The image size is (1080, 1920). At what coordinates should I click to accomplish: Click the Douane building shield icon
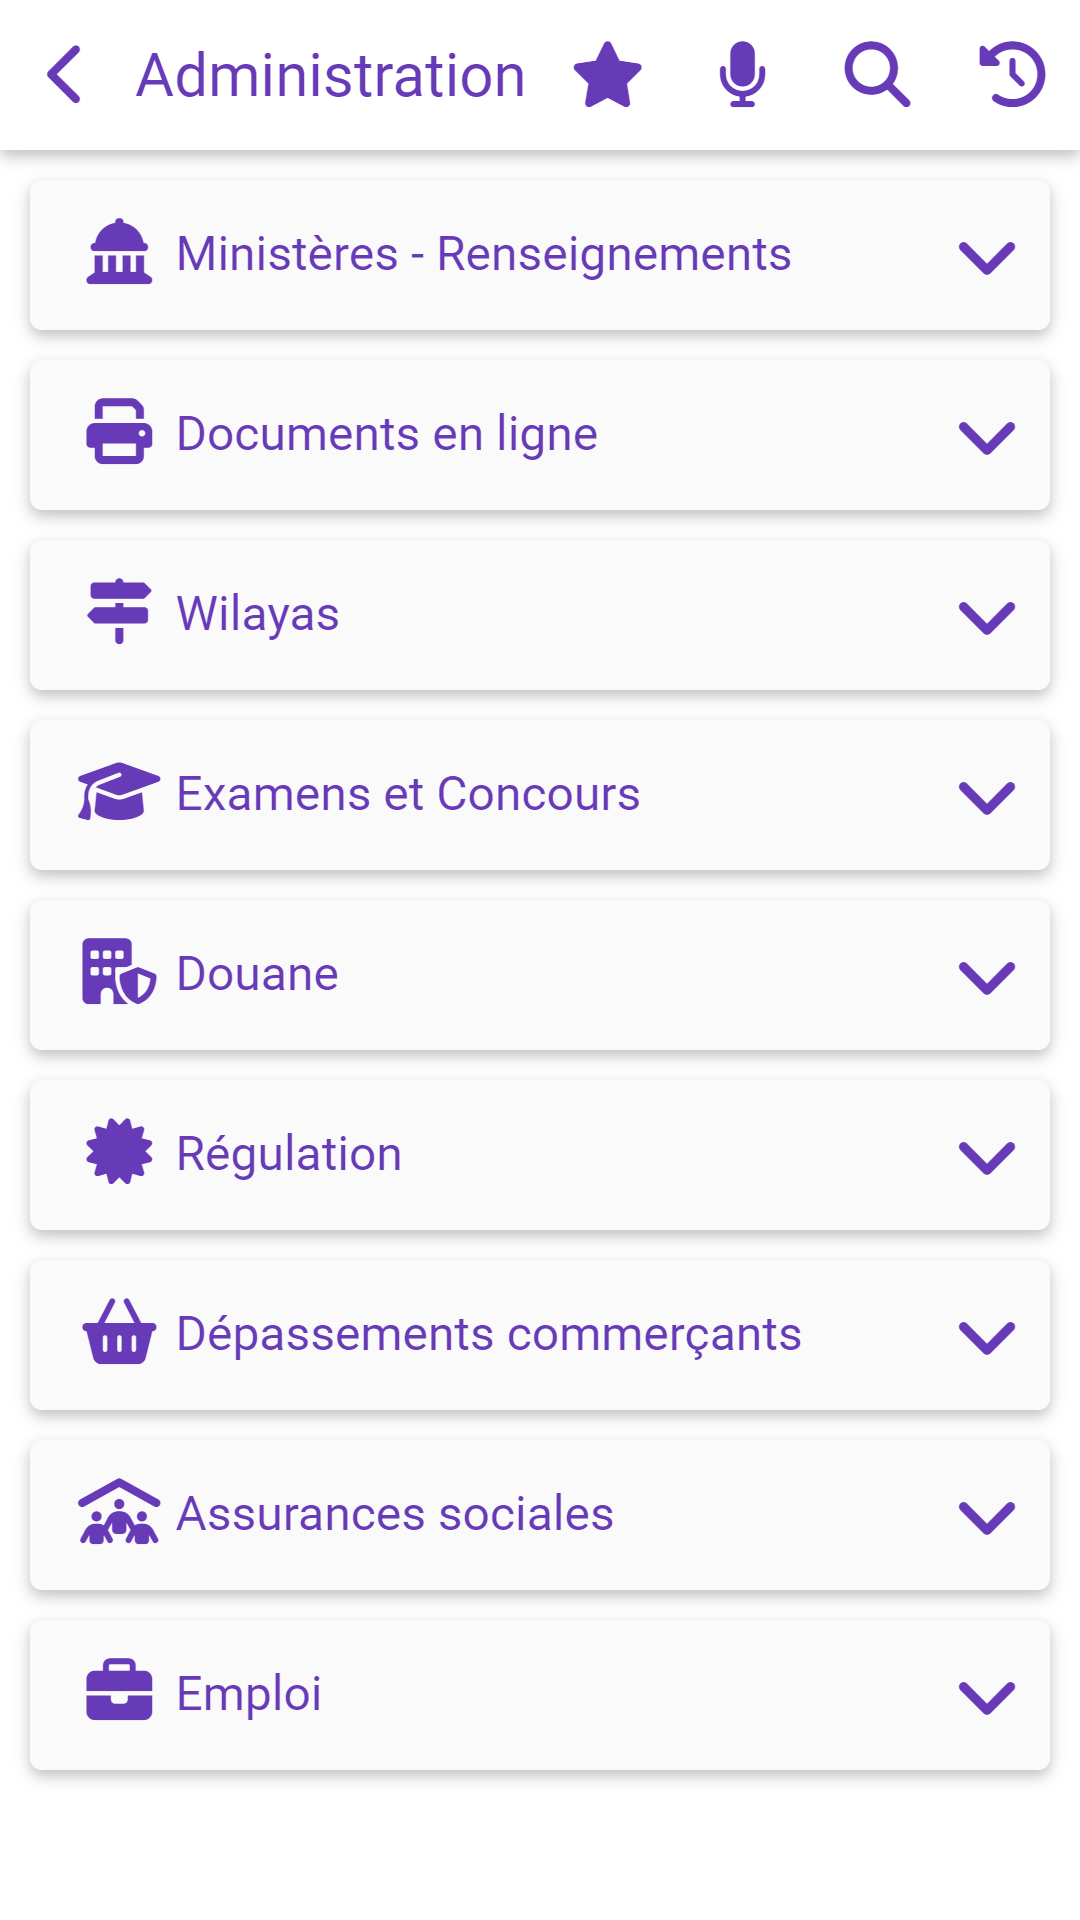pyautogui.click(x=119, y=972)
